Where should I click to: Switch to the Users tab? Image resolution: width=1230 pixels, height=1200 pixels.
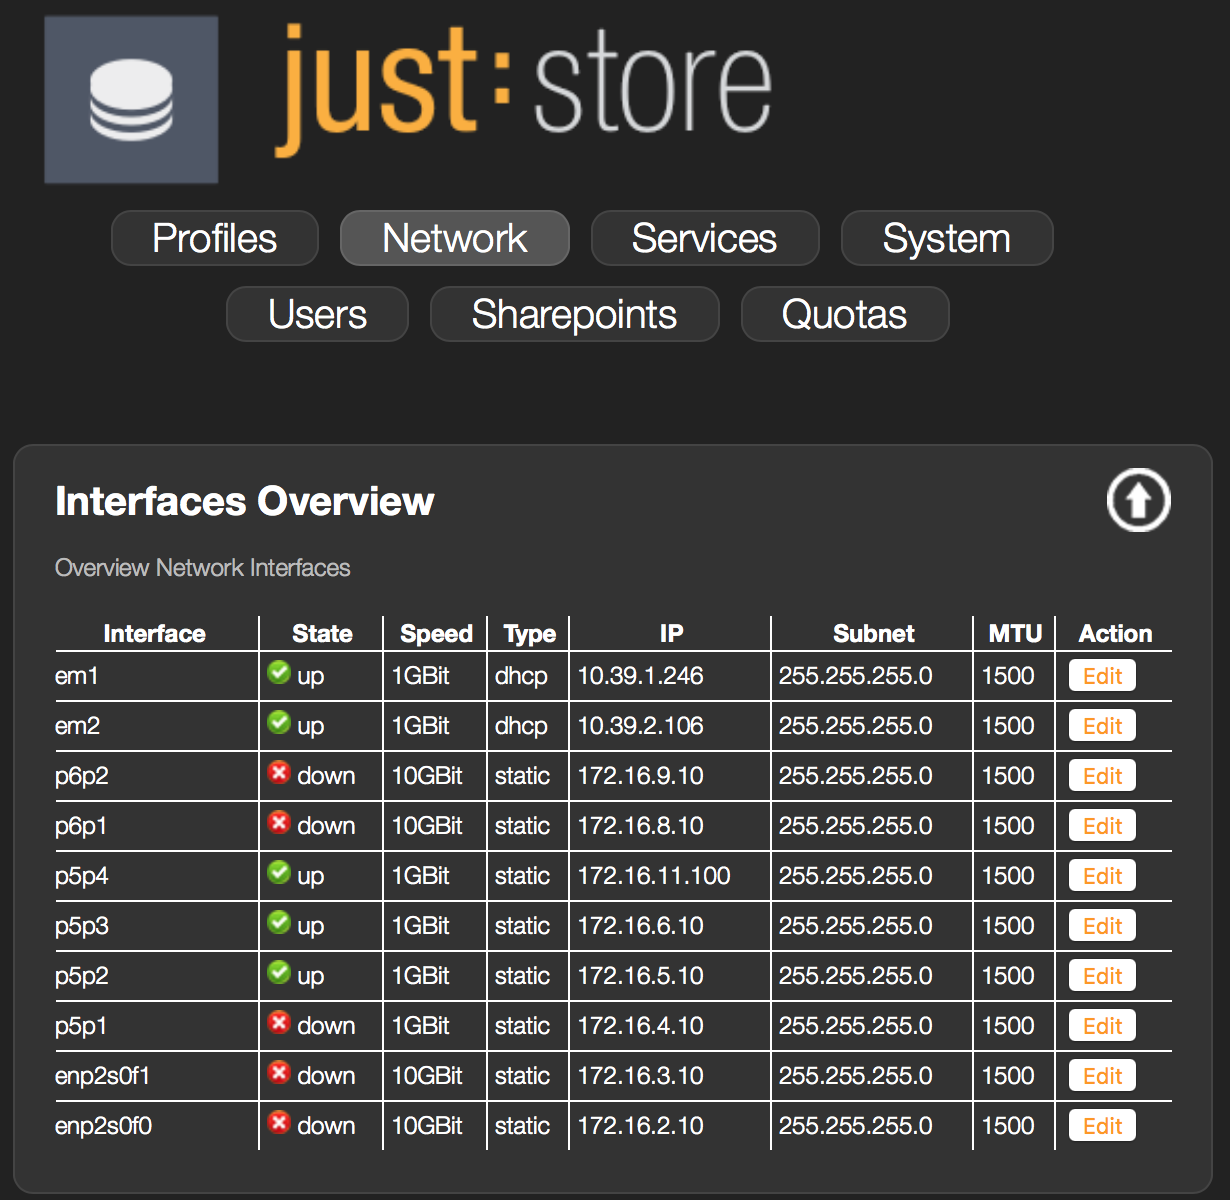pyautogui.click(x=318, y=314)
